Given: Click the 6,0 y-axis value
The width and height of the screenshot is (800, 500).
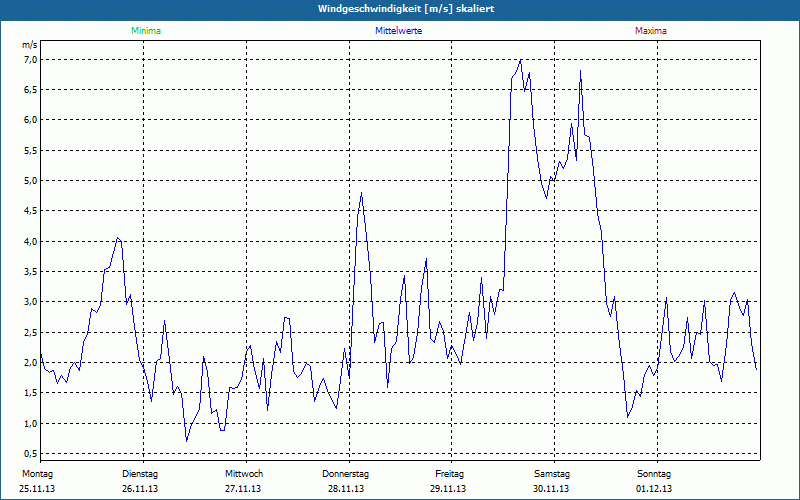Looking at the screenshot, I should pos(31,120).
